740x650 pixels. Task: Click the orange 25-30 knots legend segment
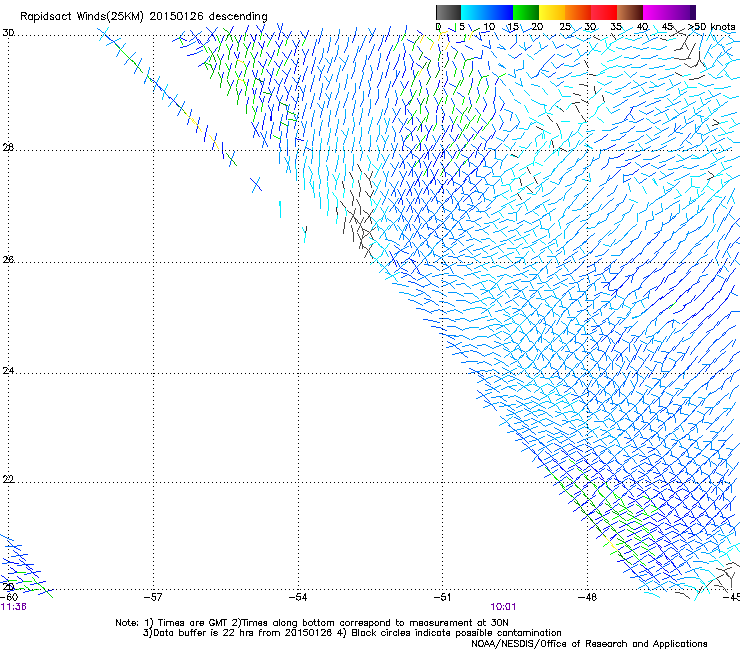(578, 12)
